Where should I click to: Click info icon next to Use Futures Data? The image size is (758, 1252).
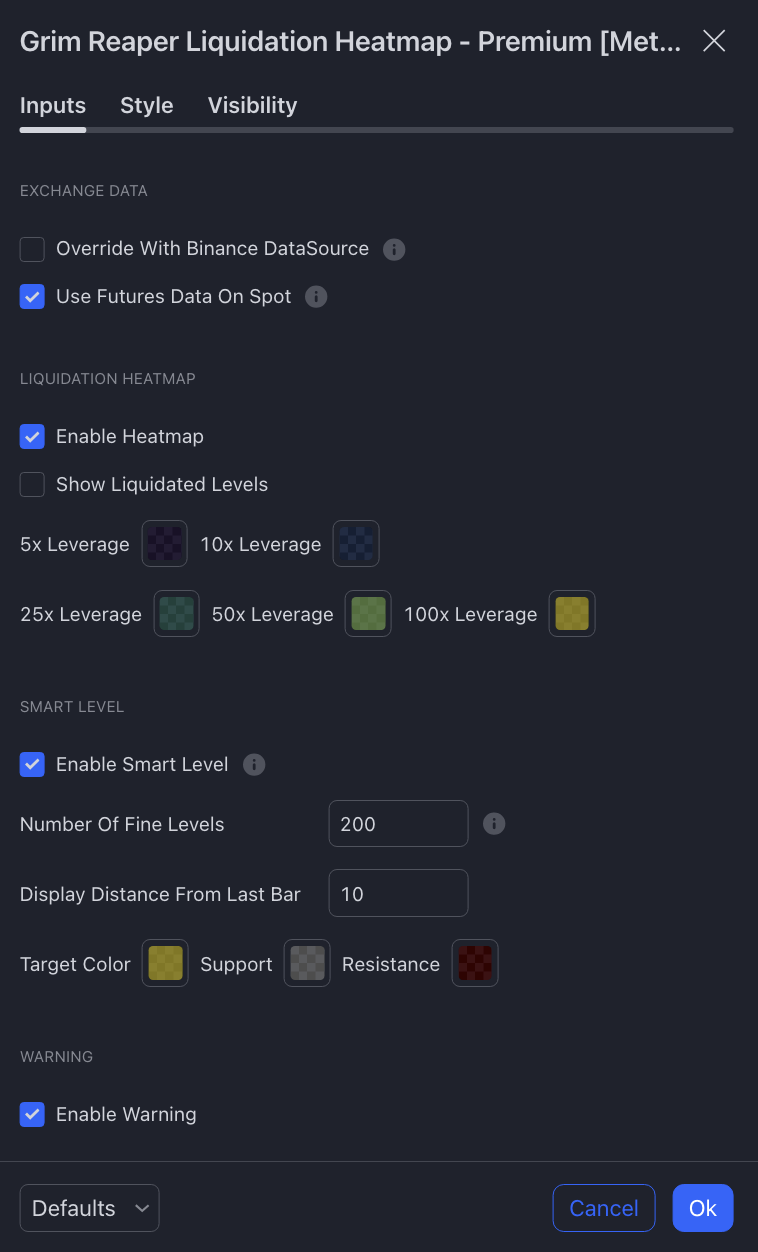click(x=316, y=297)
